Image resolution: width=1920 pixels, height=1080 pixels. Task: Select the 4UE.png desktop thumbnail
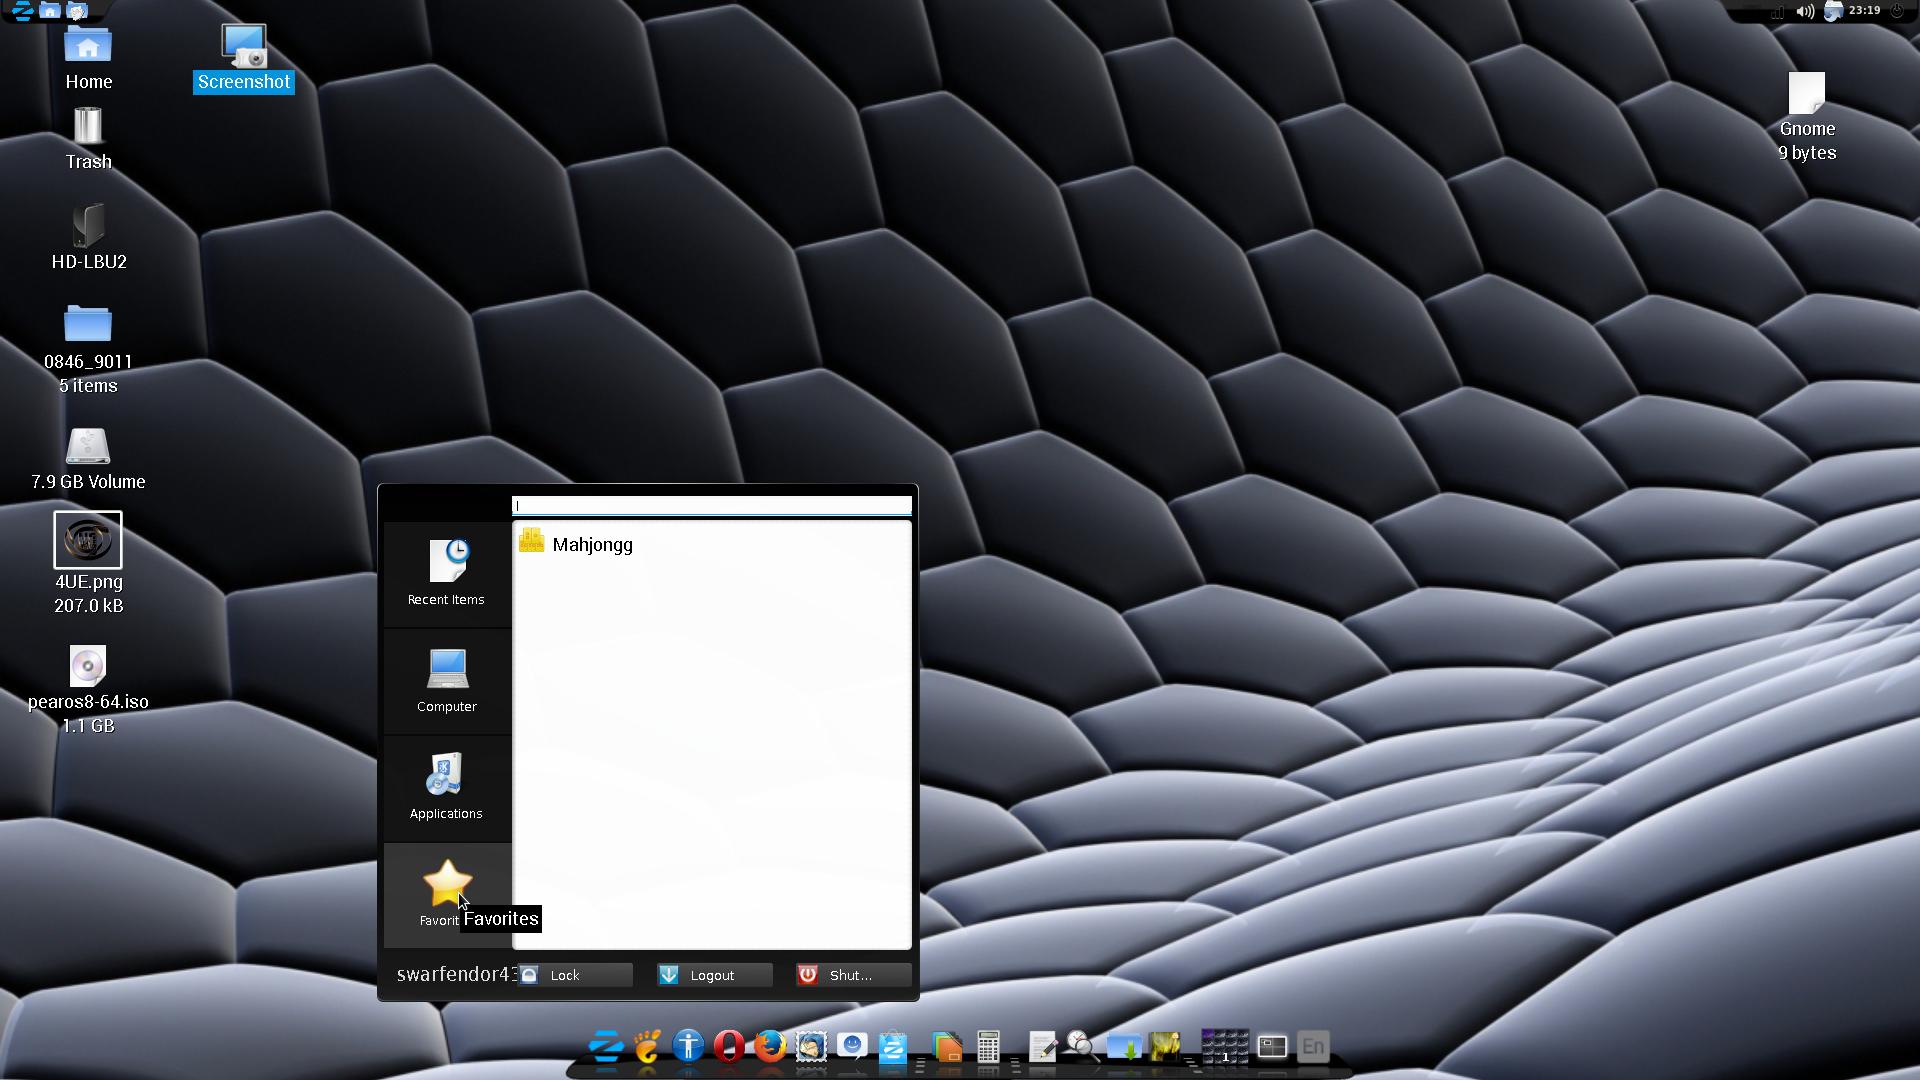[x=88, y=540]
